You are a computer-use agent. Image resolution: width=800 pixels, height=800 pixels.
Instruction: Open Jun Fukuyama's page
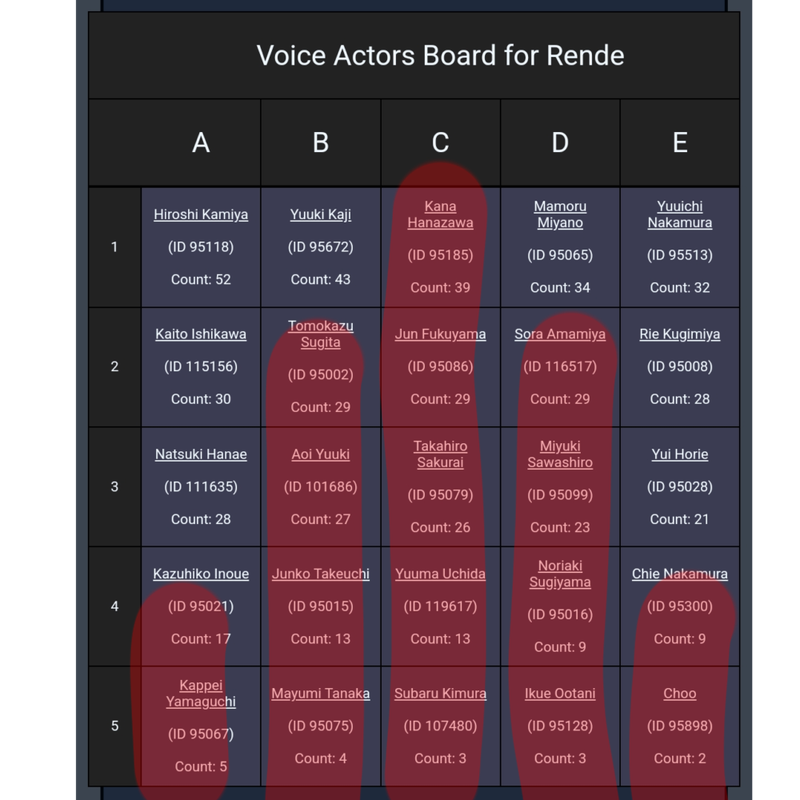click(440, 334)
